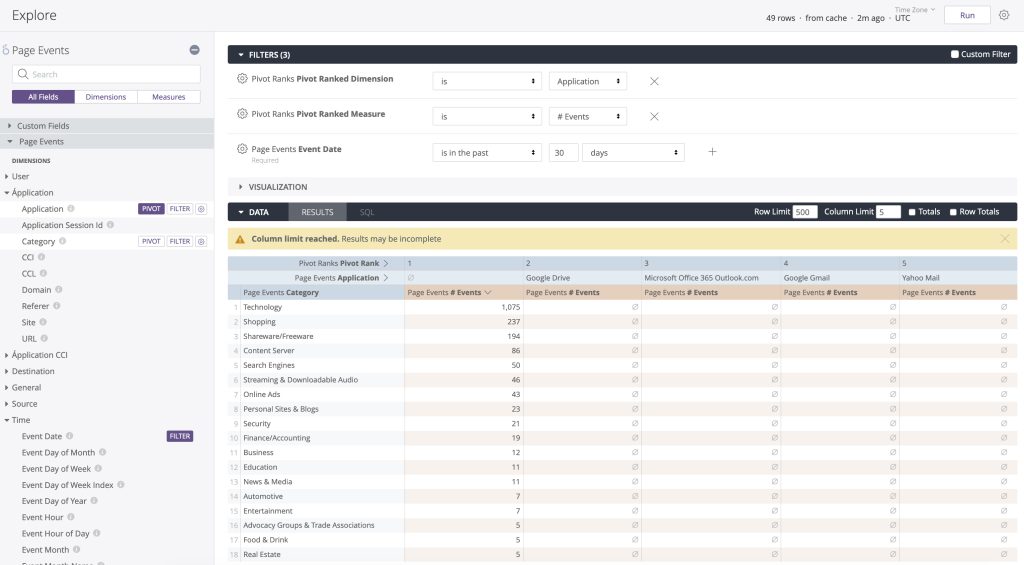Image resolution: width=1024 pixels, height=565 pixels.
Task: Click the Run button
Action: coord(967,15)
